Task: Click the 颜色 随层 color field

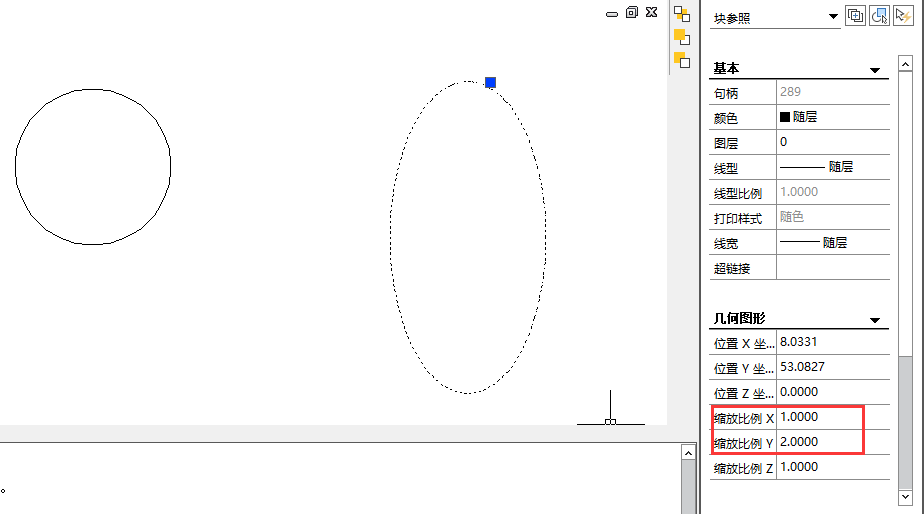Action: pyautogui.click(x=832, y=117)
